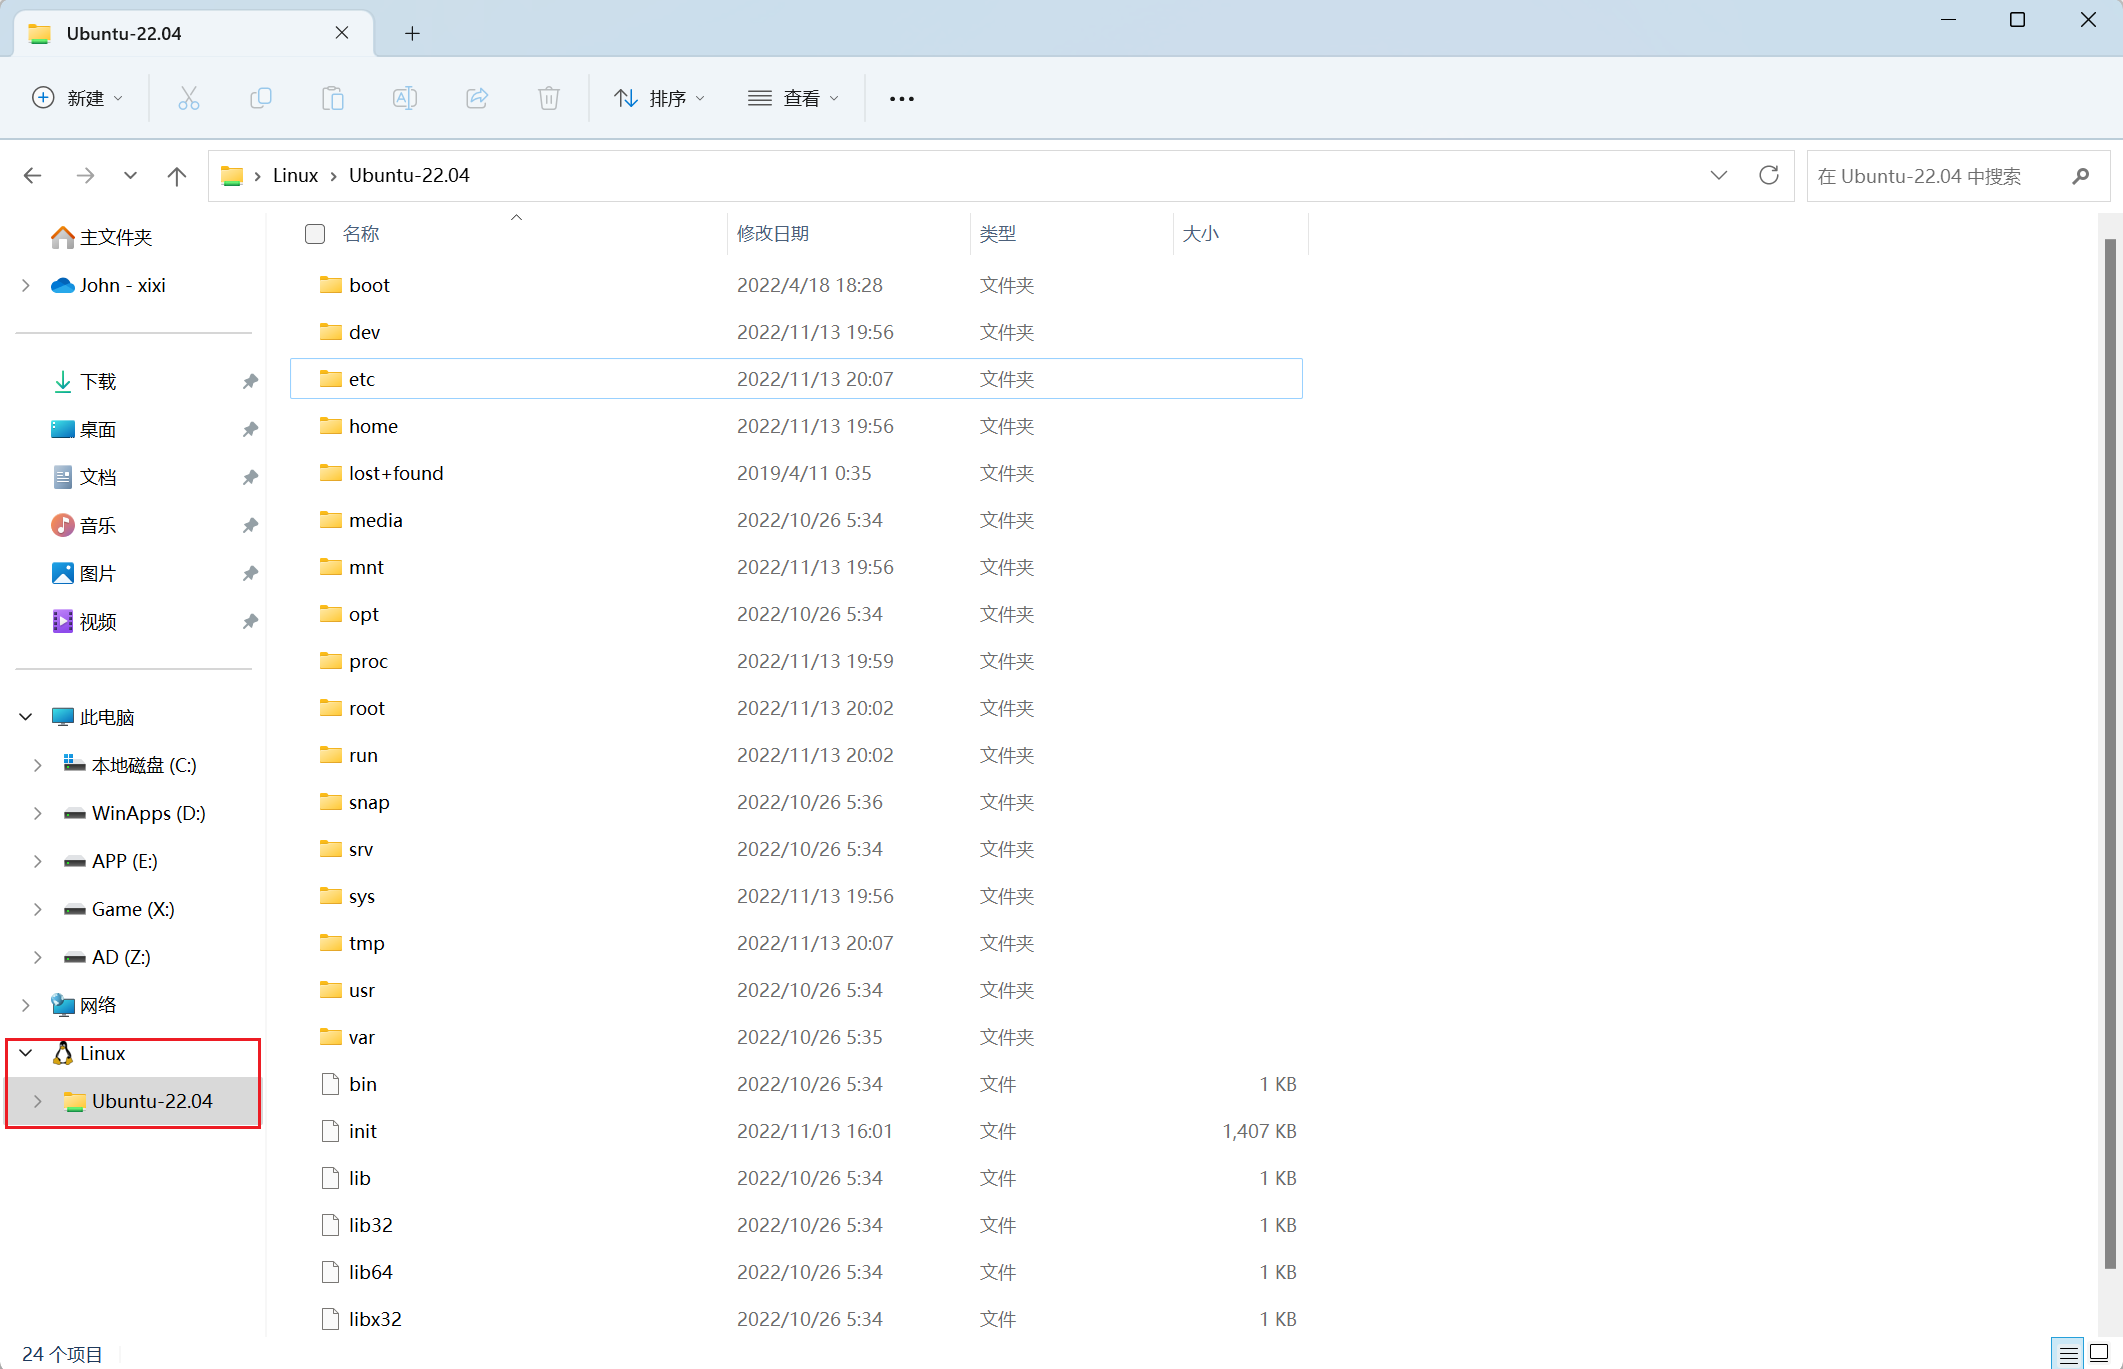The width and height of the screenshot is (2123, 1369).
Task: Open the address bar history dropdown
Action: (x=1719, y=176)
